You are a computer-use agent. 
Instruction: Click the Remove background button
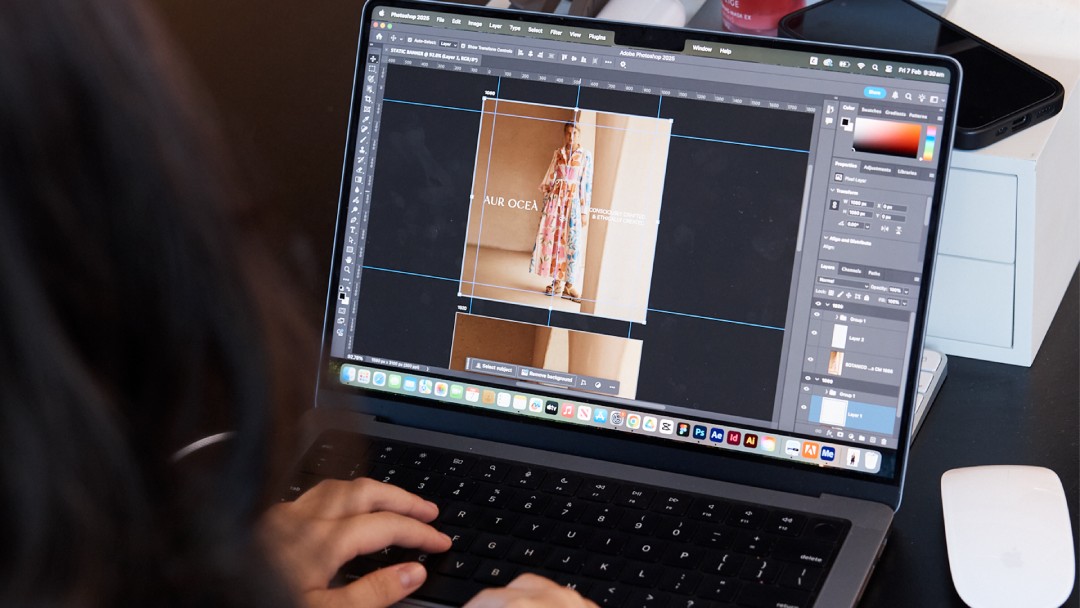[547, 376]
